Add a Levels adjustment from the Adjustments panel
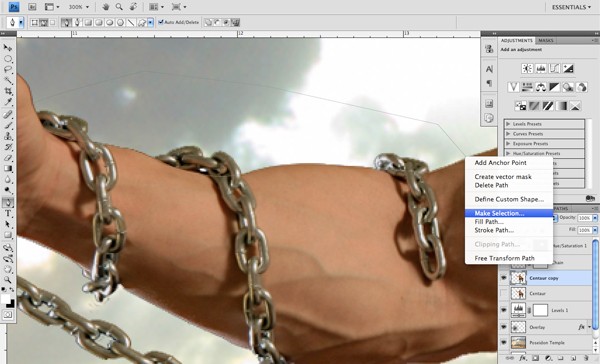The height and width of the screenshot is (364, 600). click(541, 69)
